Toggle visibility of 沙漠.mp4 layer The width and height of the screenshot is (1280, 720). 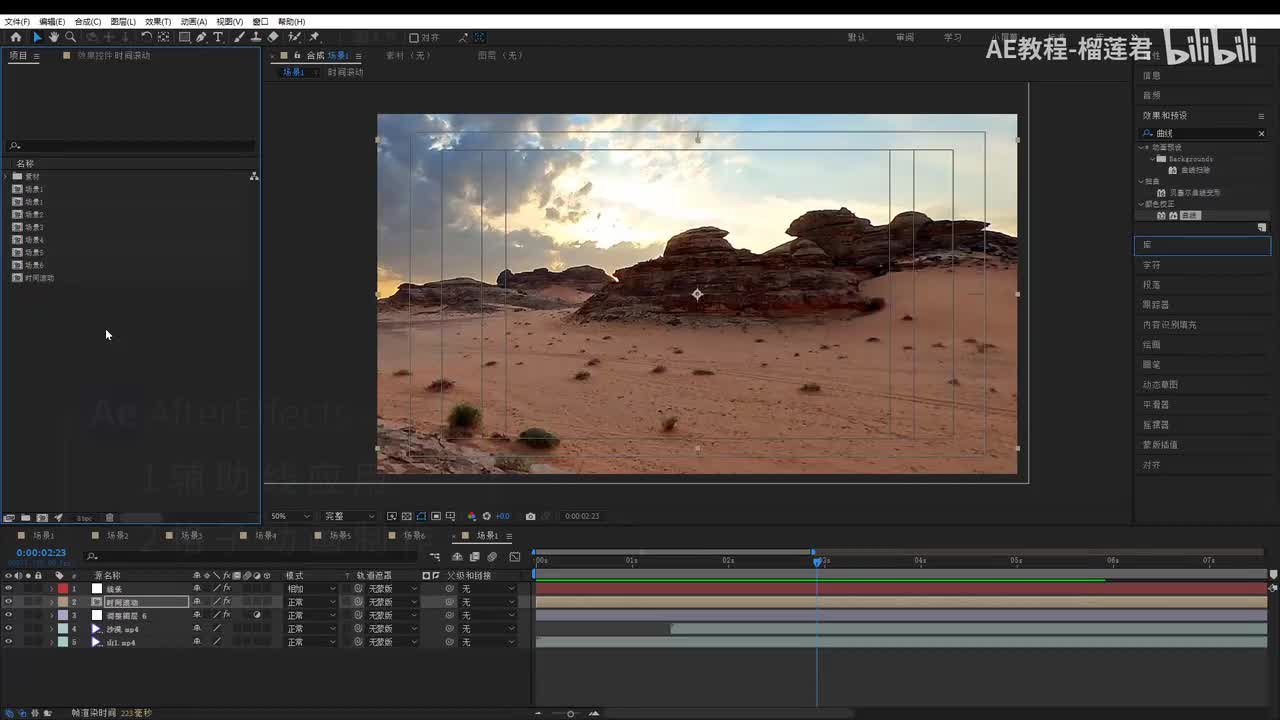(8, 629)
